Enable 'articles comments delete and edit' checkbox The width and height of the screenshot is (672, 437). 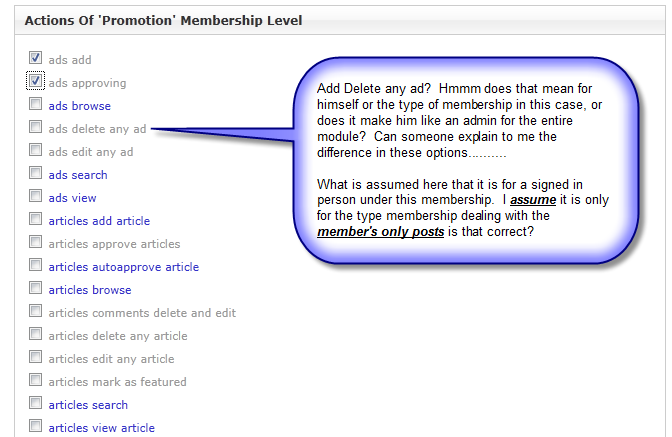[x=36, y=312]
